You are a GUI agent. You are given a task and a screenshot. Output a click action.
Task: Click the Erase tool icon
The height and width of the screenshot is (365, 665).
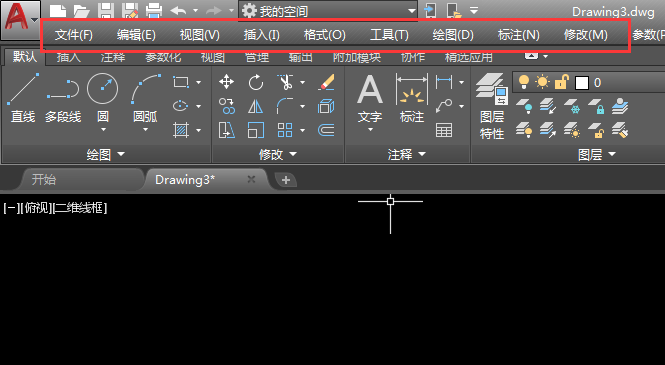(x=326, y=82)
